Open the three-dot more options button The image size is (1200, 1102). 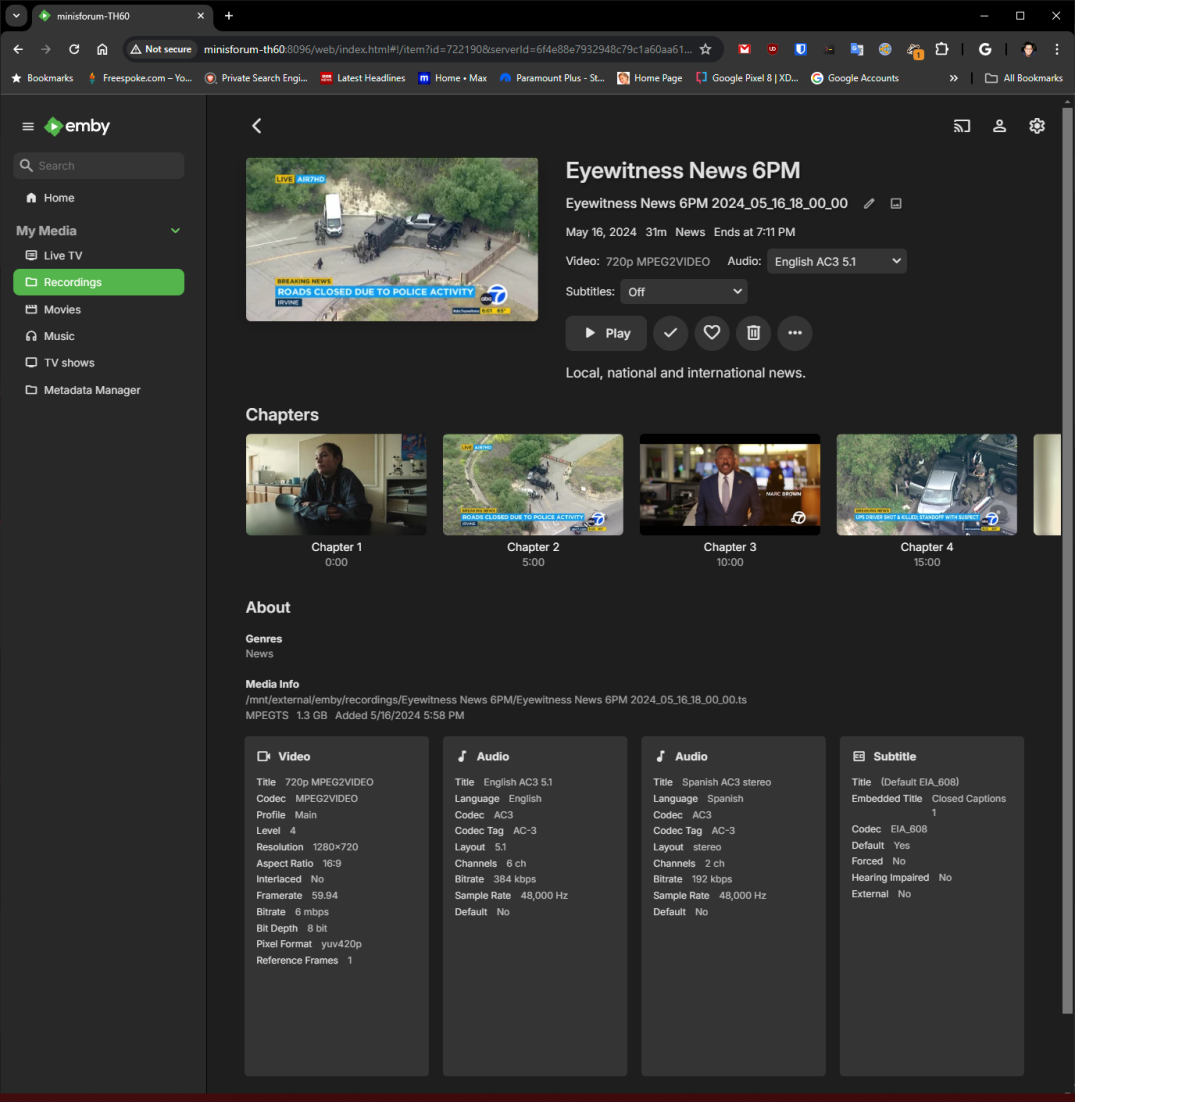795,333
